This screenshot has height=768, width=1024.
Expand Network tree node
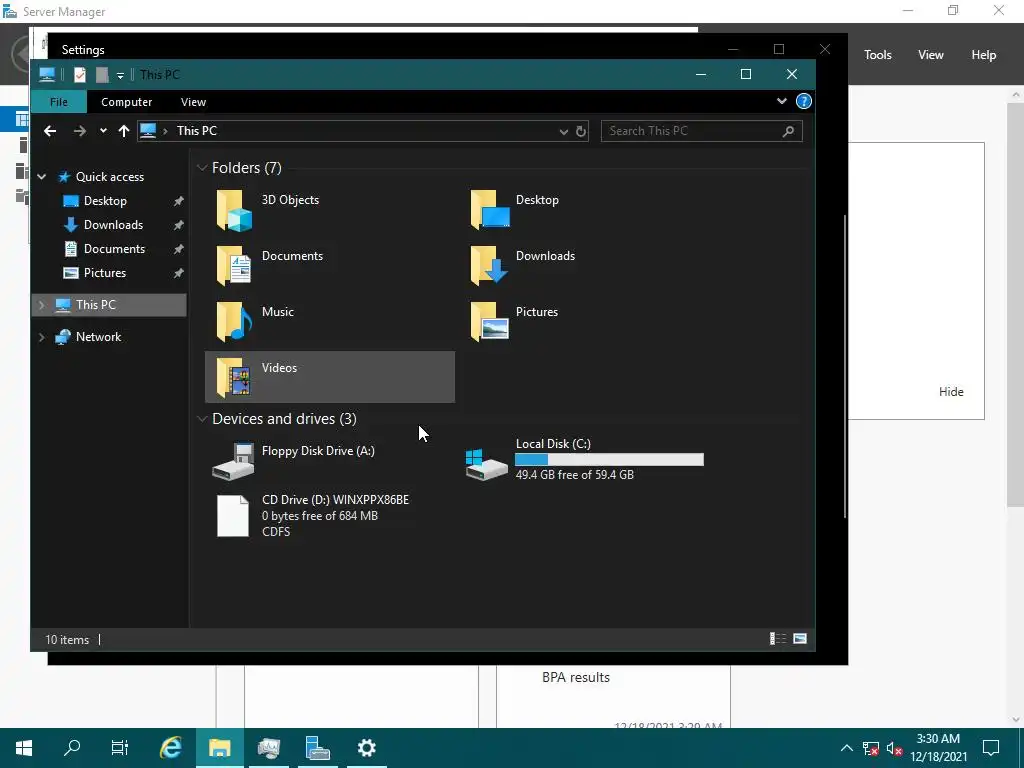point(42,337)
